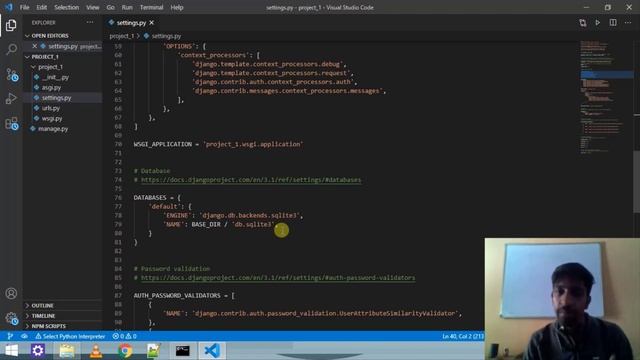Expand the Outline section
Screen dimensions: 640x360
[42, 305]
